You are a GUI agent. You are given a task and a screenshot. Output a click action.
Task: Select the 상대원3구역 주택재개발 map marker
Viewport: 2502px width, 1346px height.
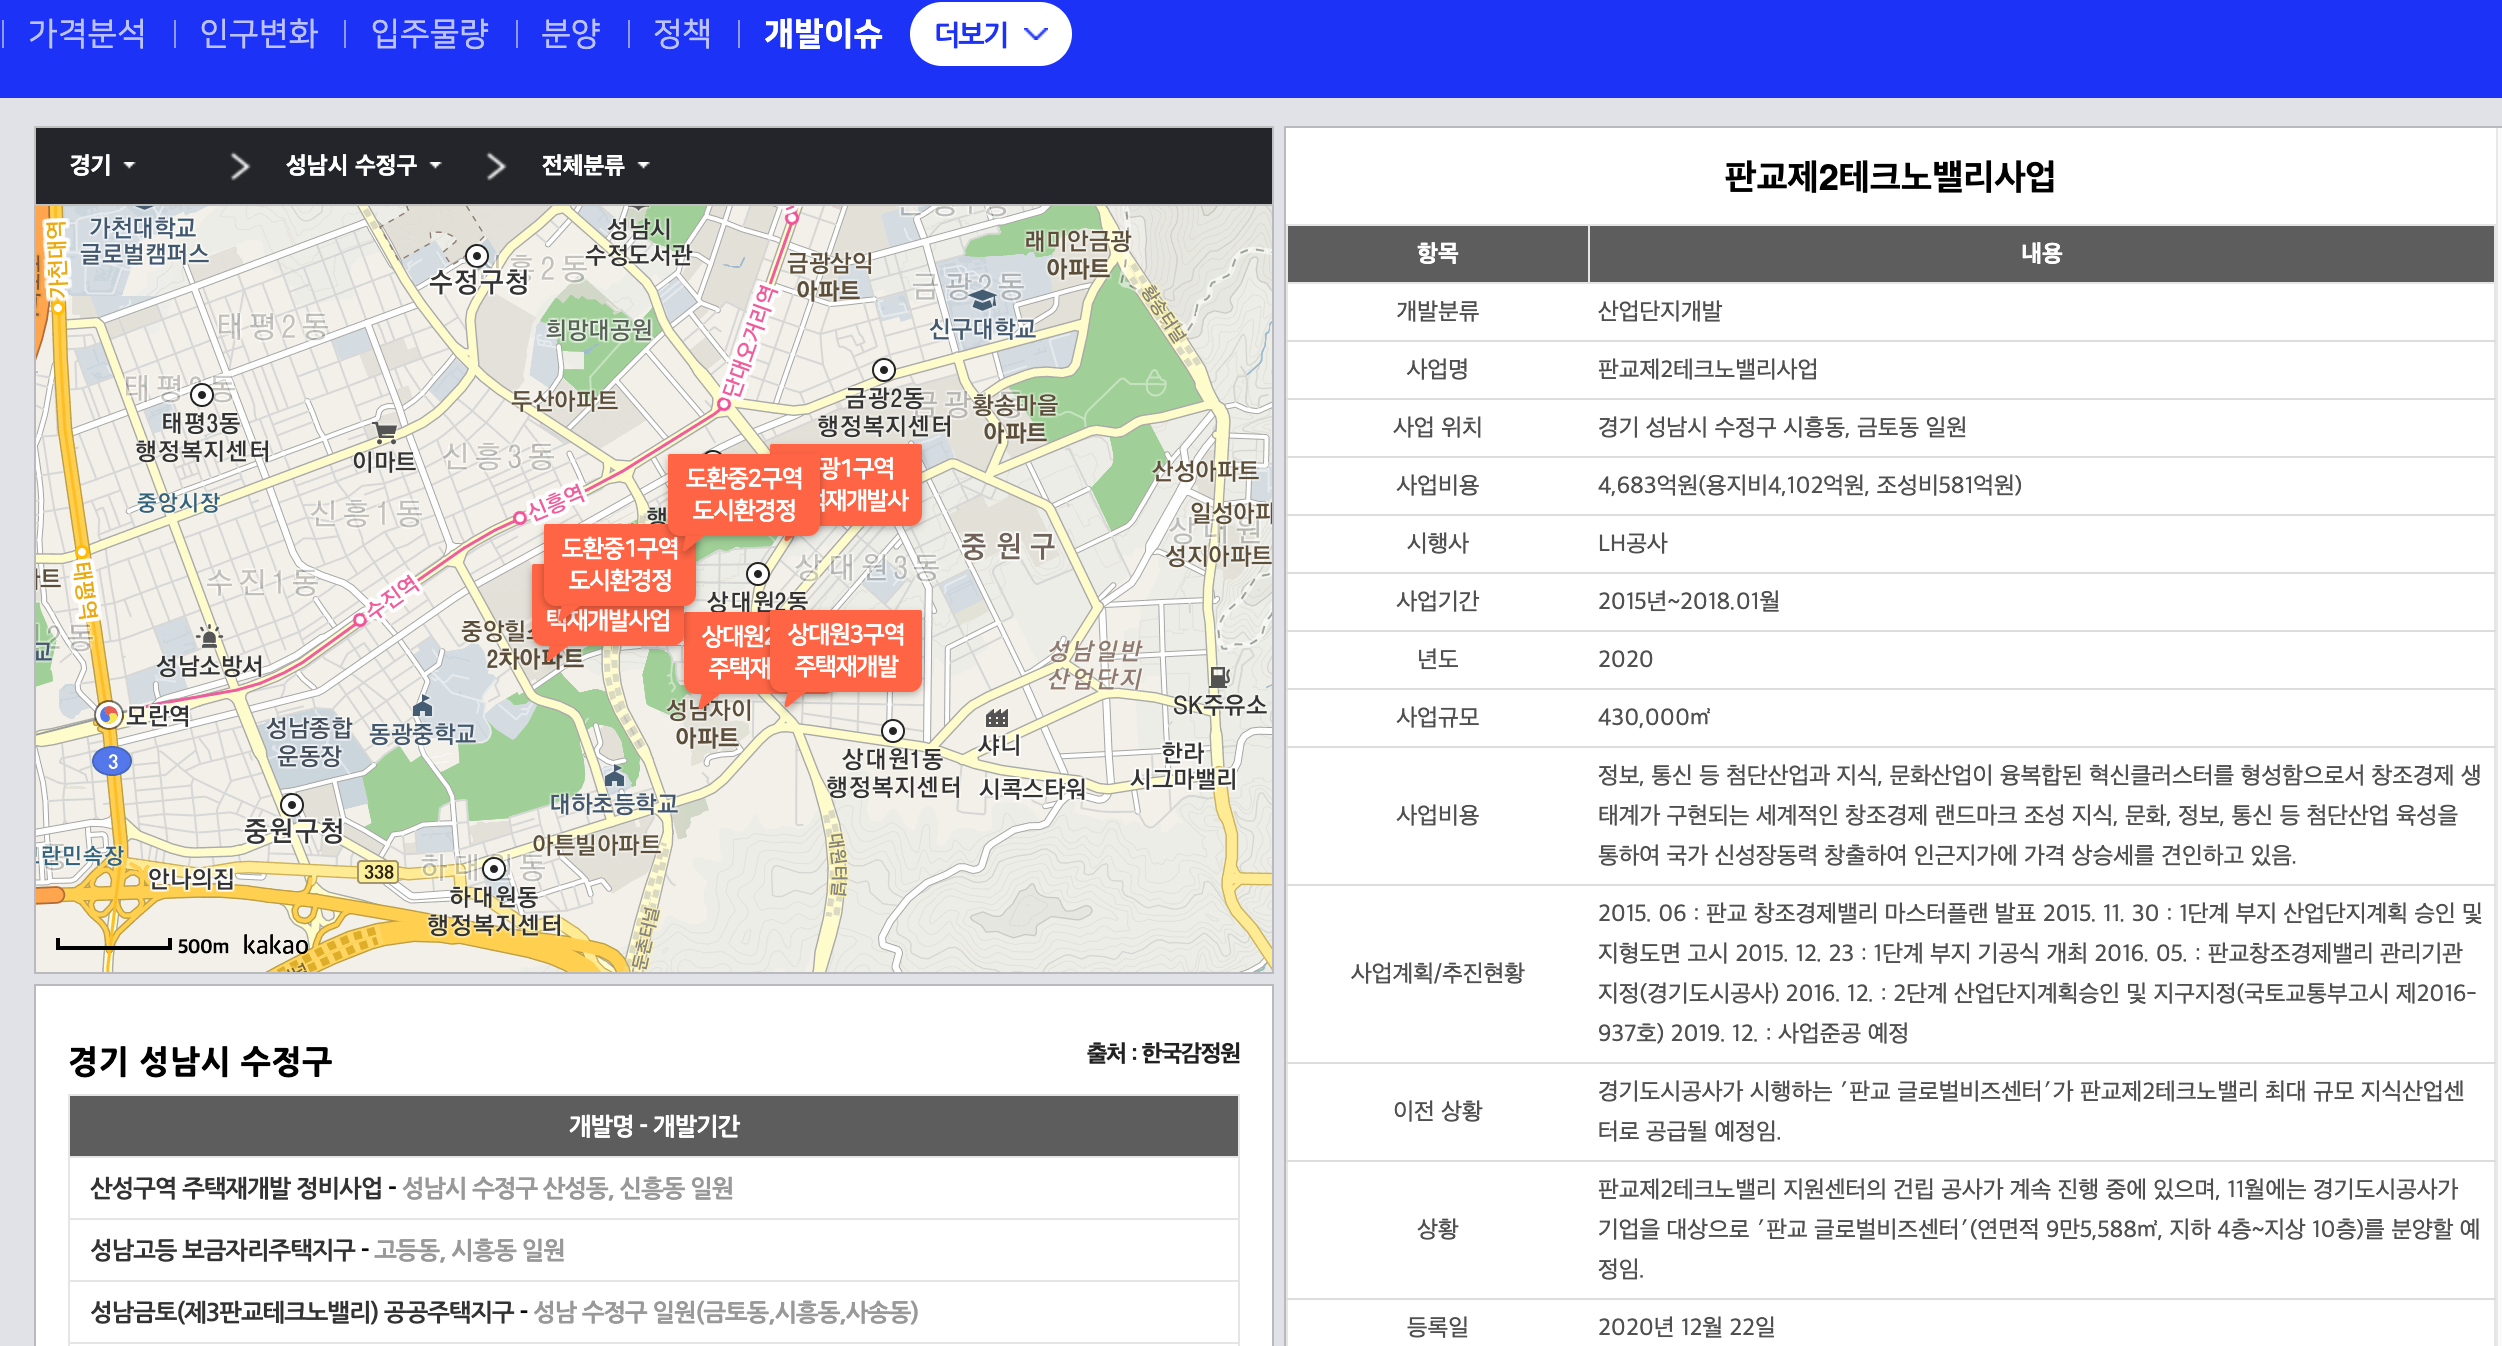(846, 650)
